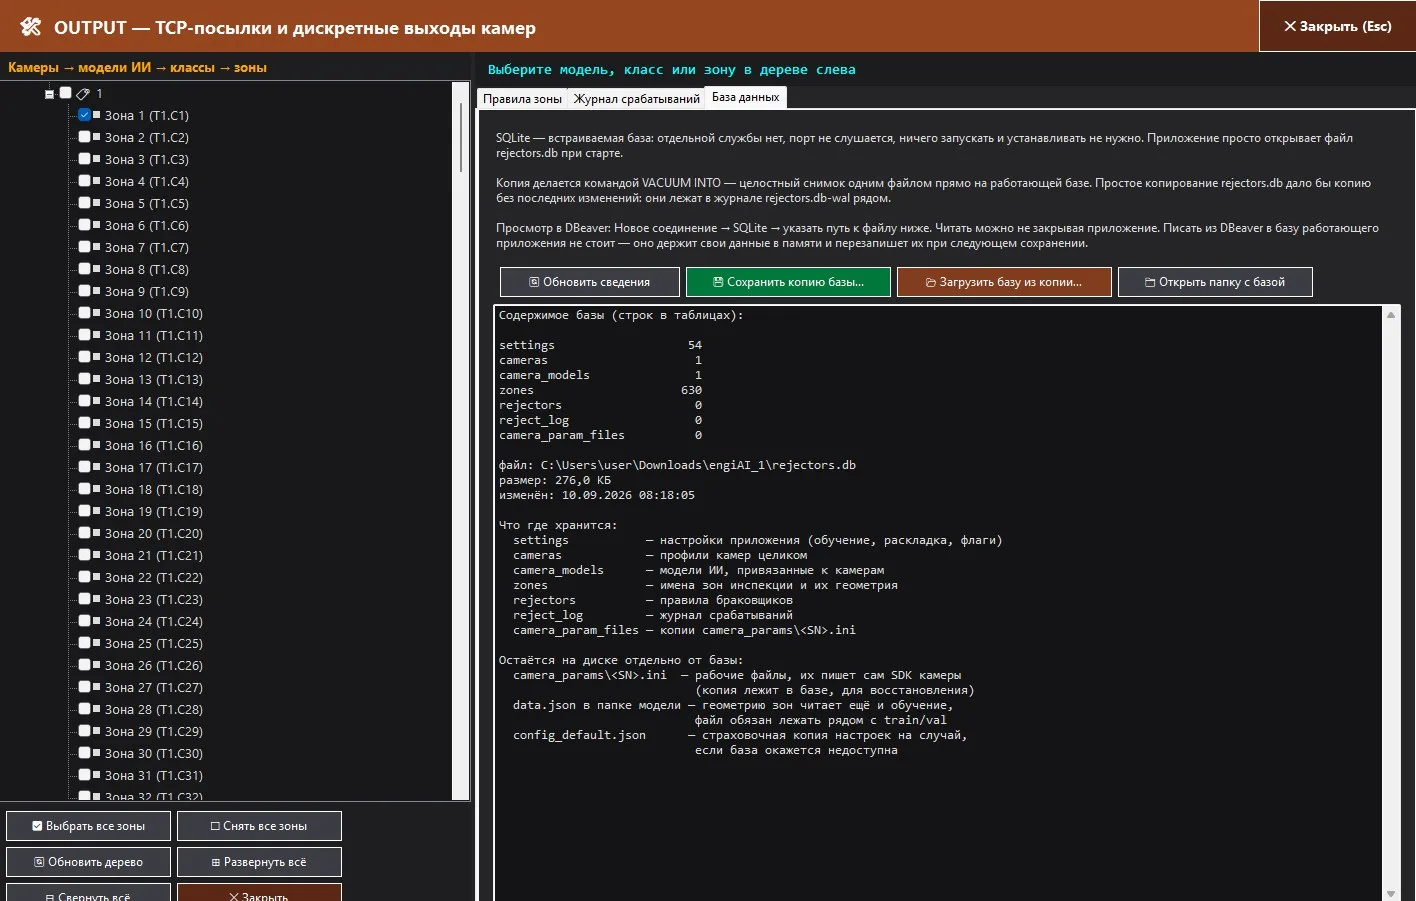Click the rejectors.db file path line
Screen dimensions: 1416x901
(x=677, y=465)
